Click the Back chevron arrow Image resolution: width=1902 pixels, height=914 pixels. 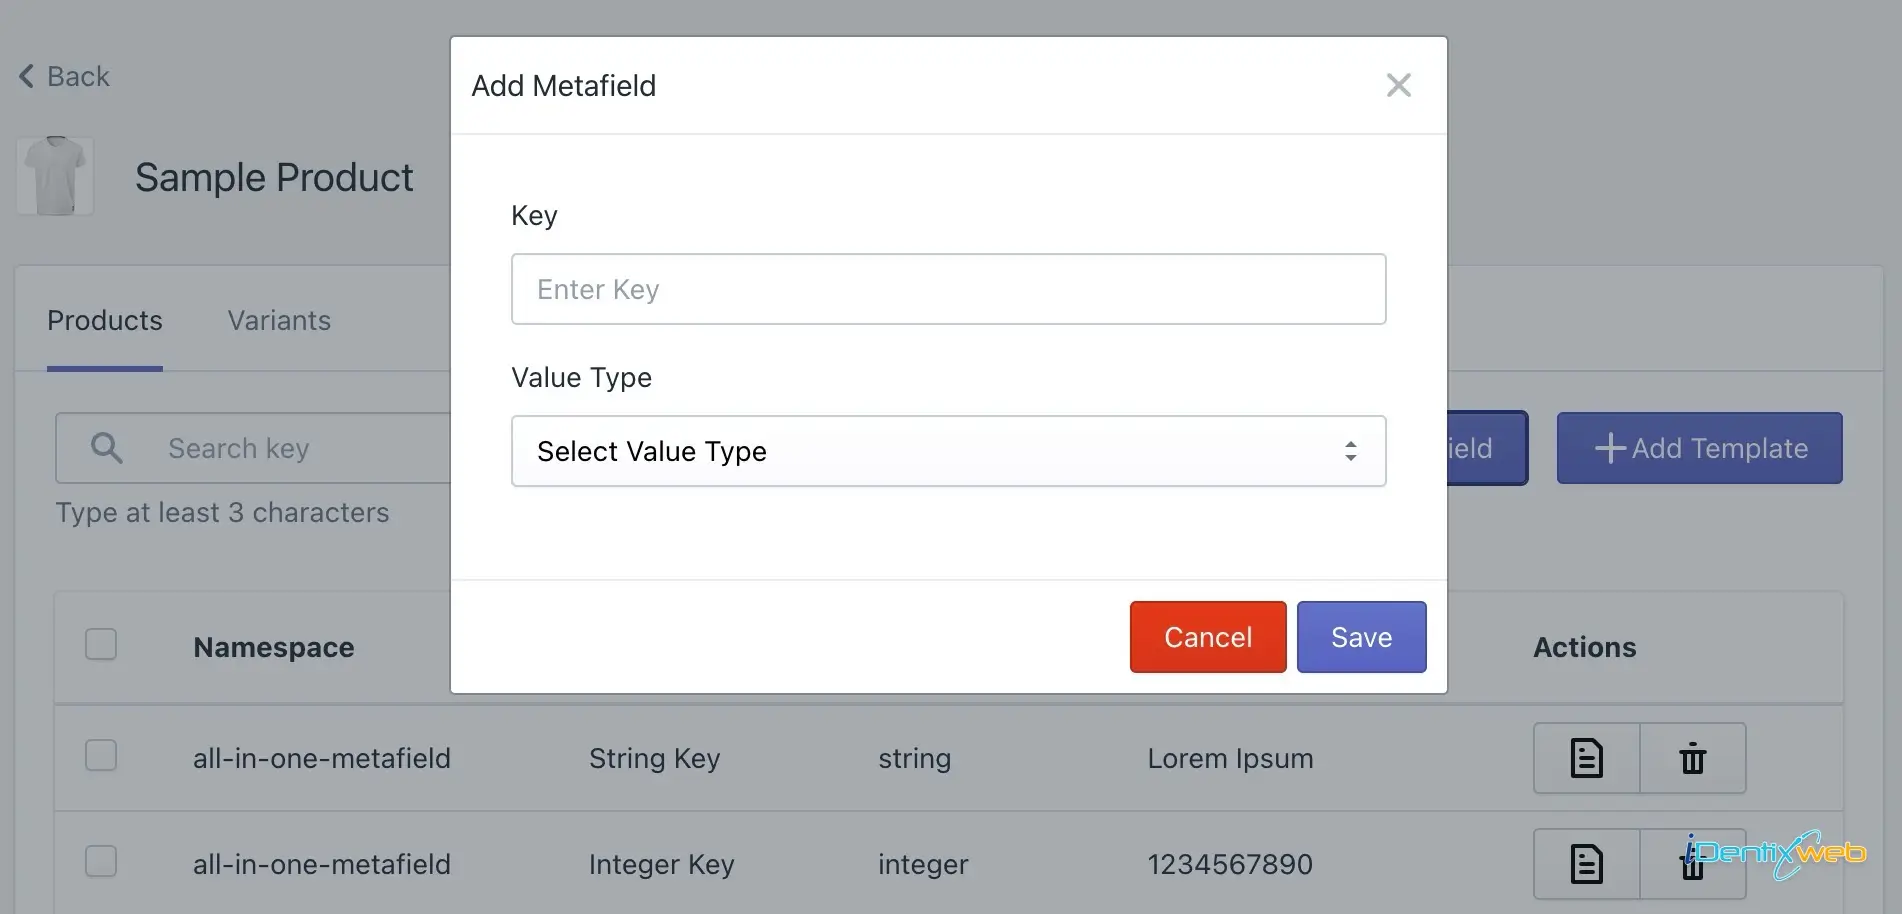[27, 76]
